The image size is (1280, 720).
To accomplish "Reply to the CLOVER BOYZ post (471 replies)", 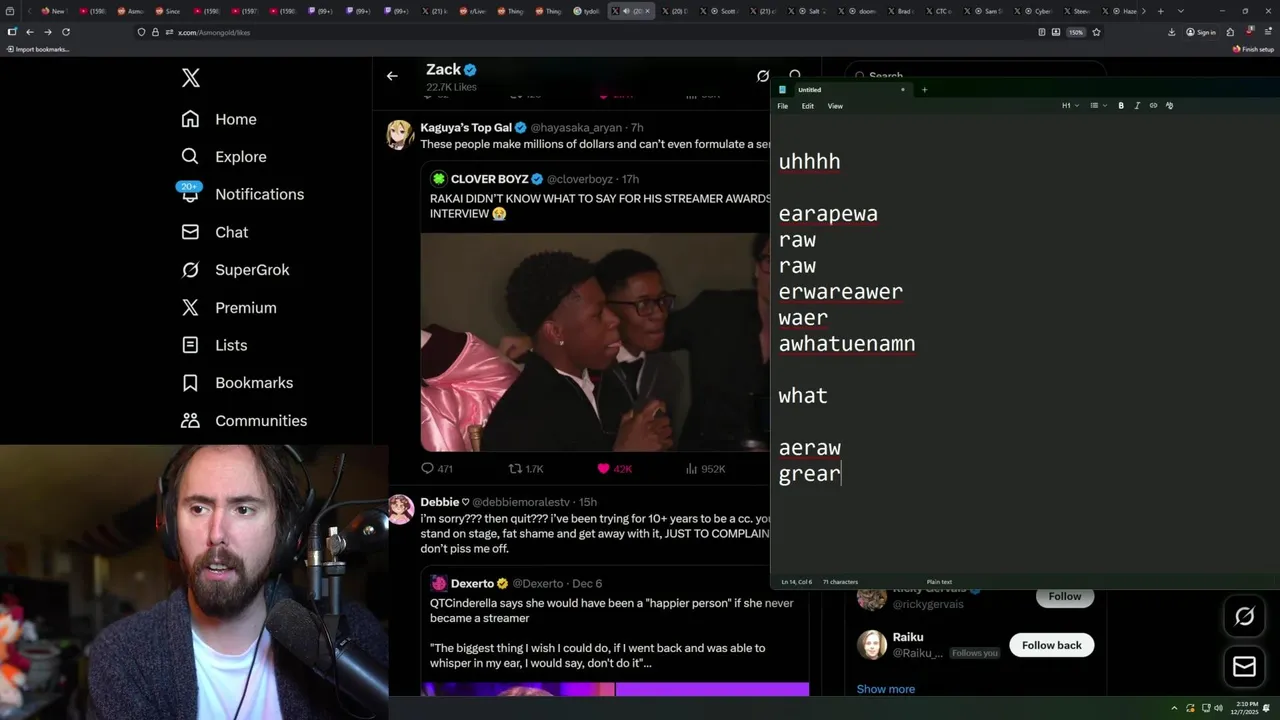I will 437,468.
